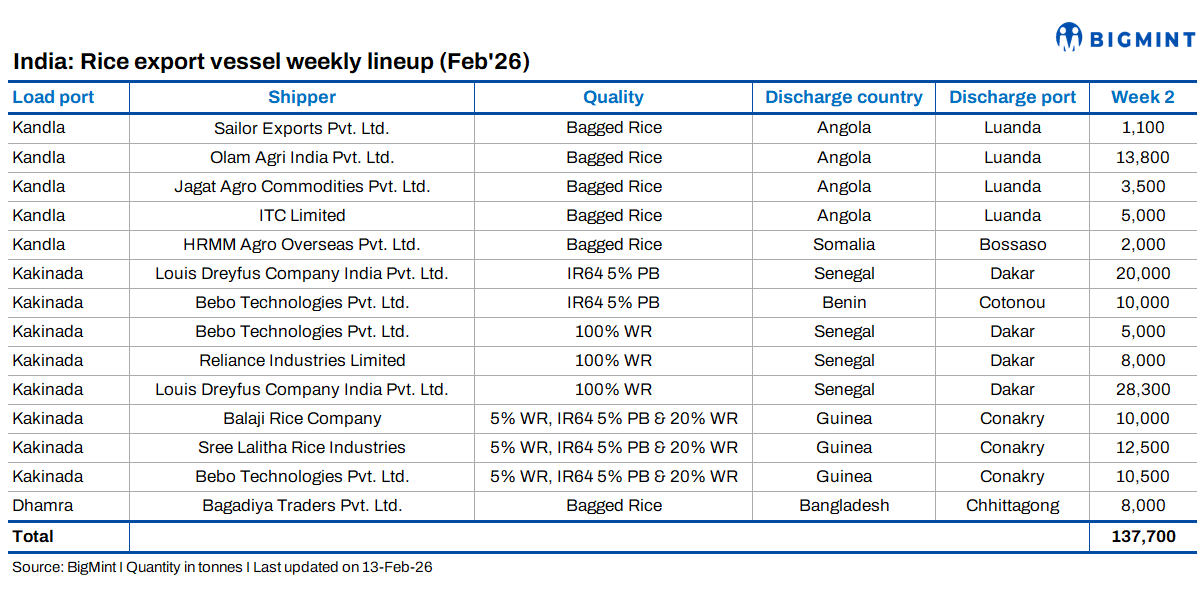Click the BigMint source footnote text

click(x=222, y=567)
